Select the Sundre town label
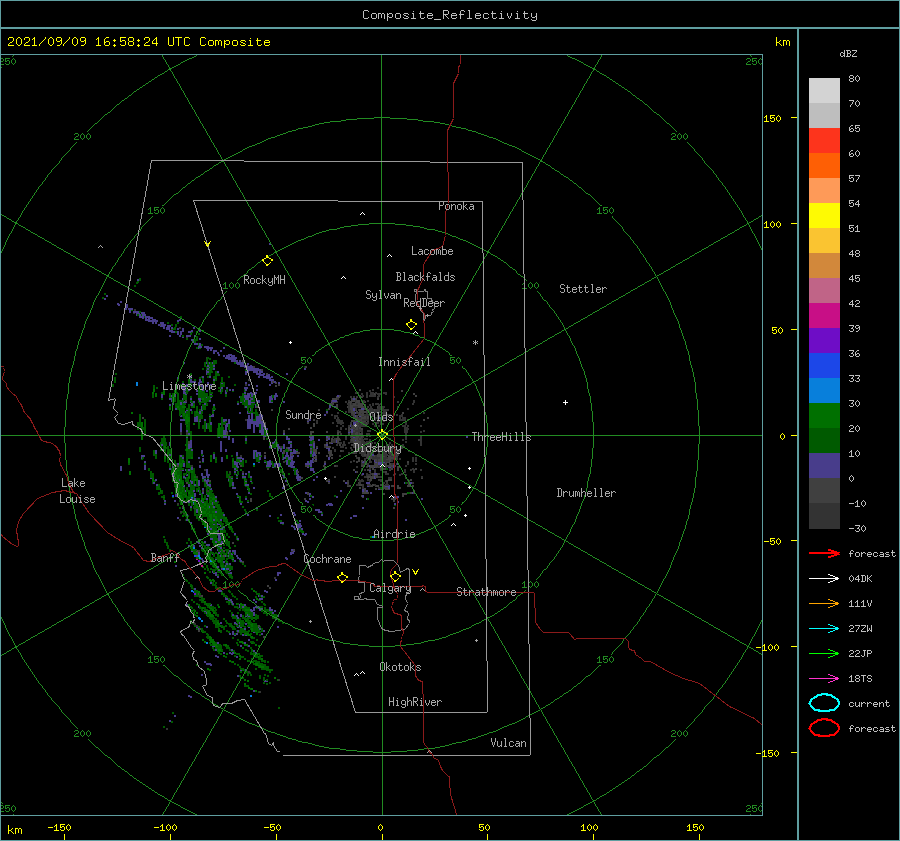The image size is (900, 841). pyautogui.click(x=303, y=414)
